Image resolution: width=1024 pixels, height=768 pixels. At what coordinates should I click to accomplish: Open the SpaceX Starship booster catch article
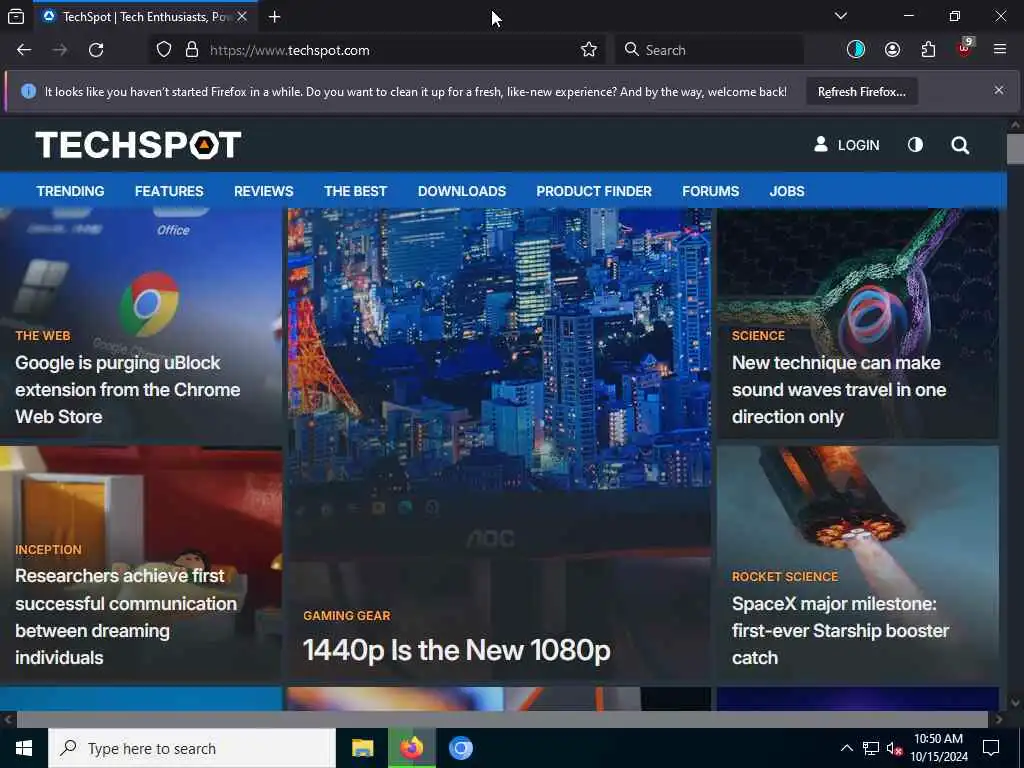(840, 630)
